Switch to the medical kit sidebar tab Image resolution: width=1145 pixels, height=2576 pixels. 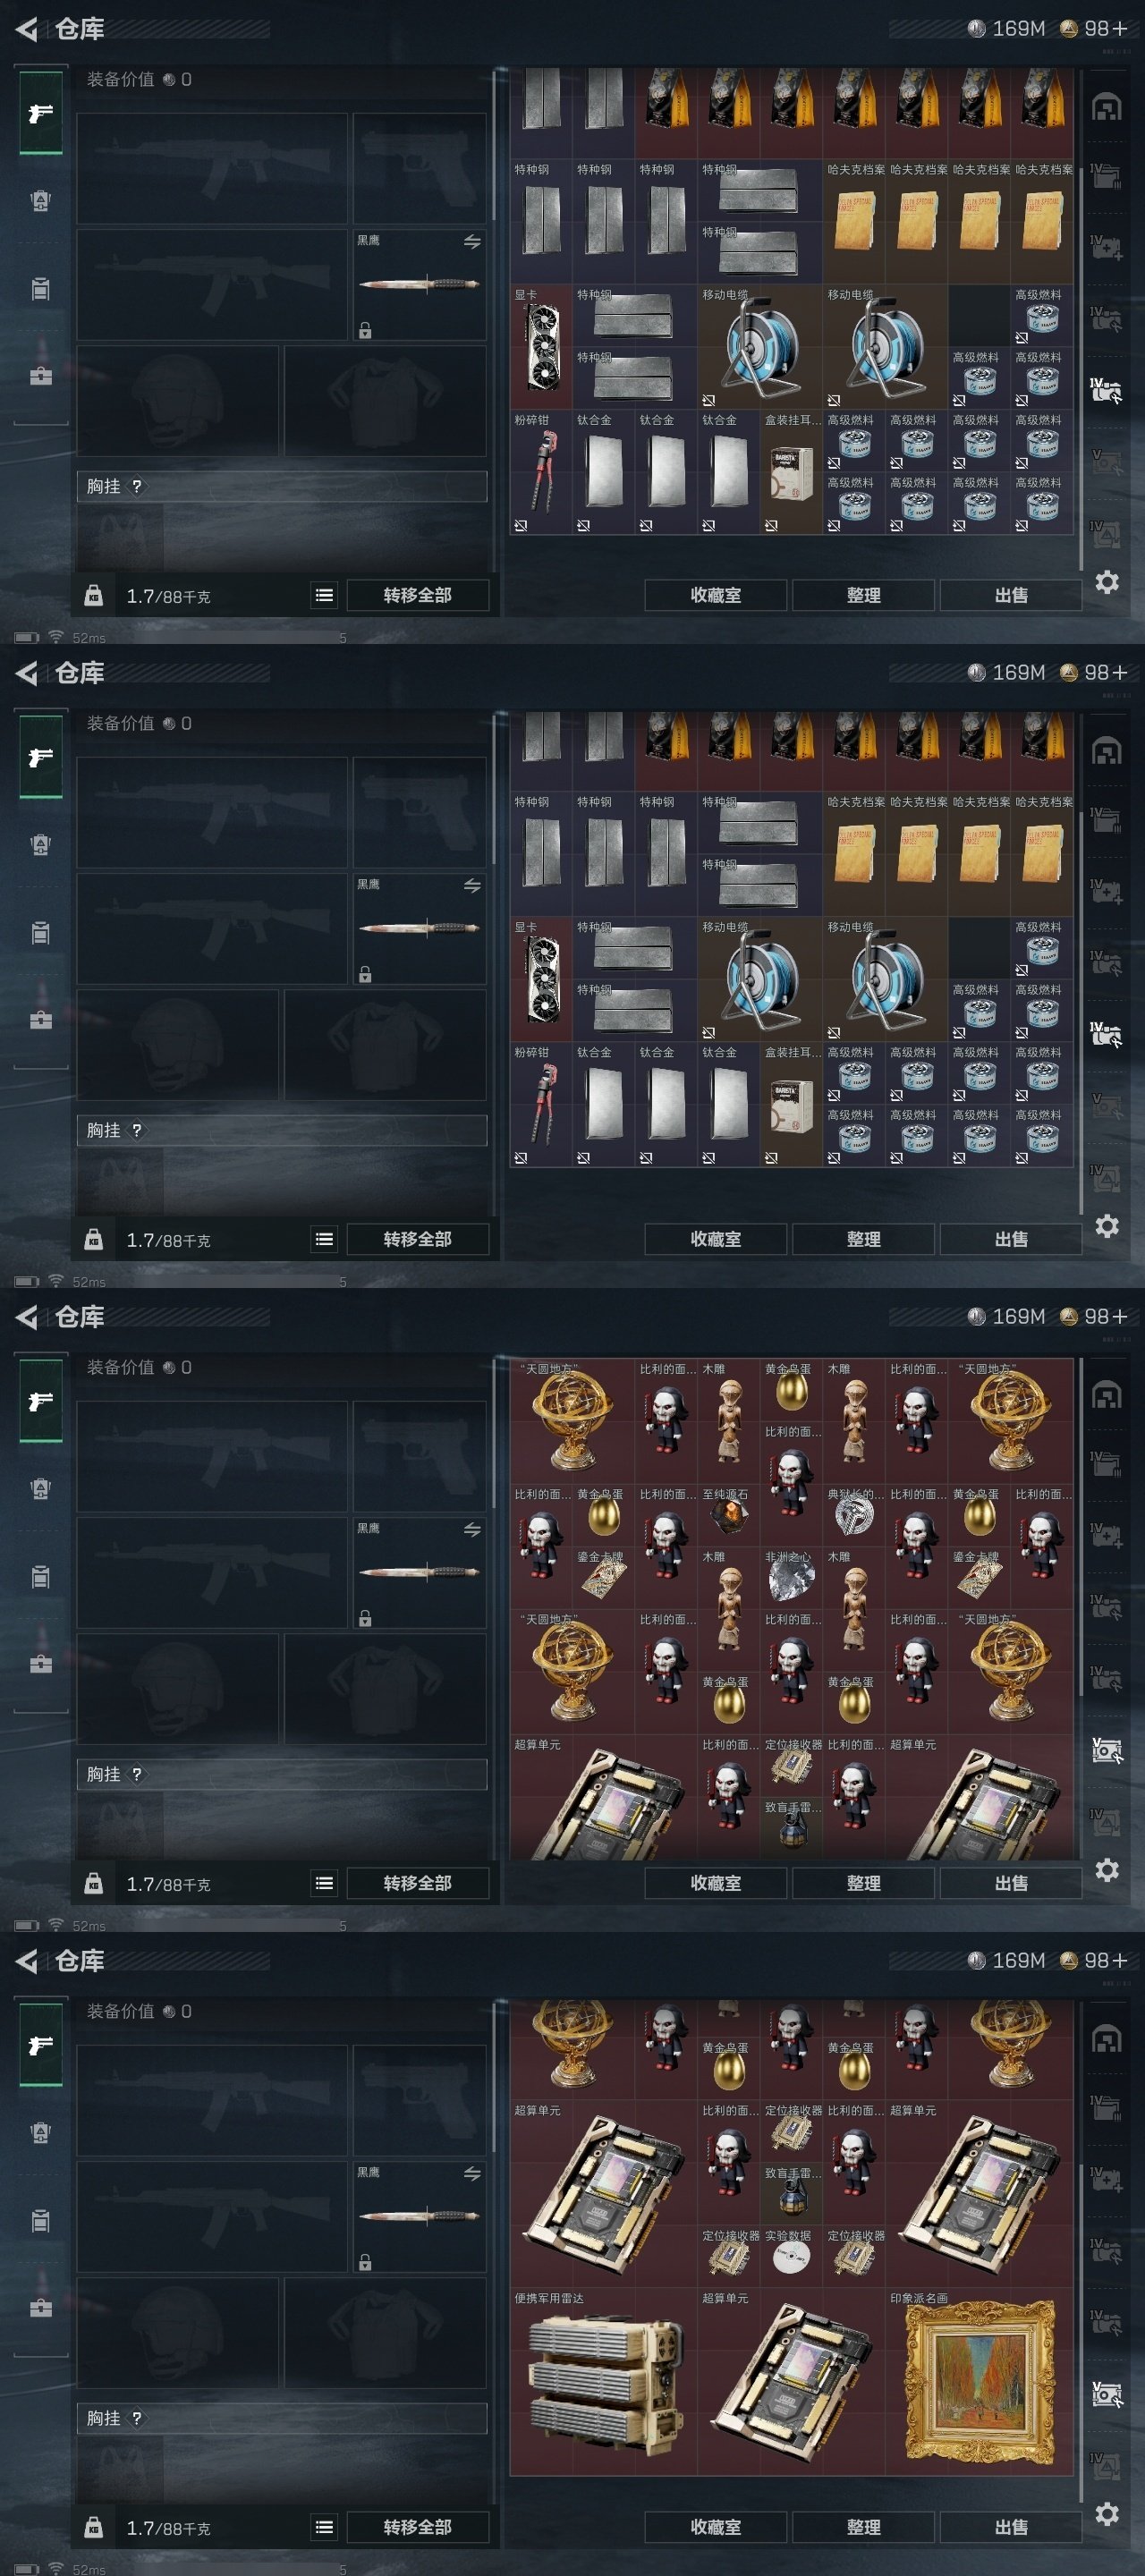coord(41,376)
